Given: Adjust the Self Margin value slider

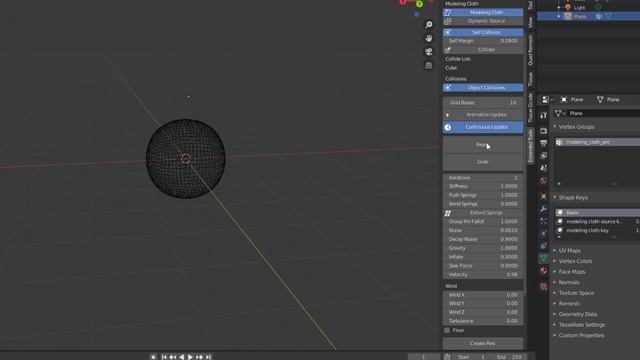Looking at the screenshot, I should click(483, 41).
